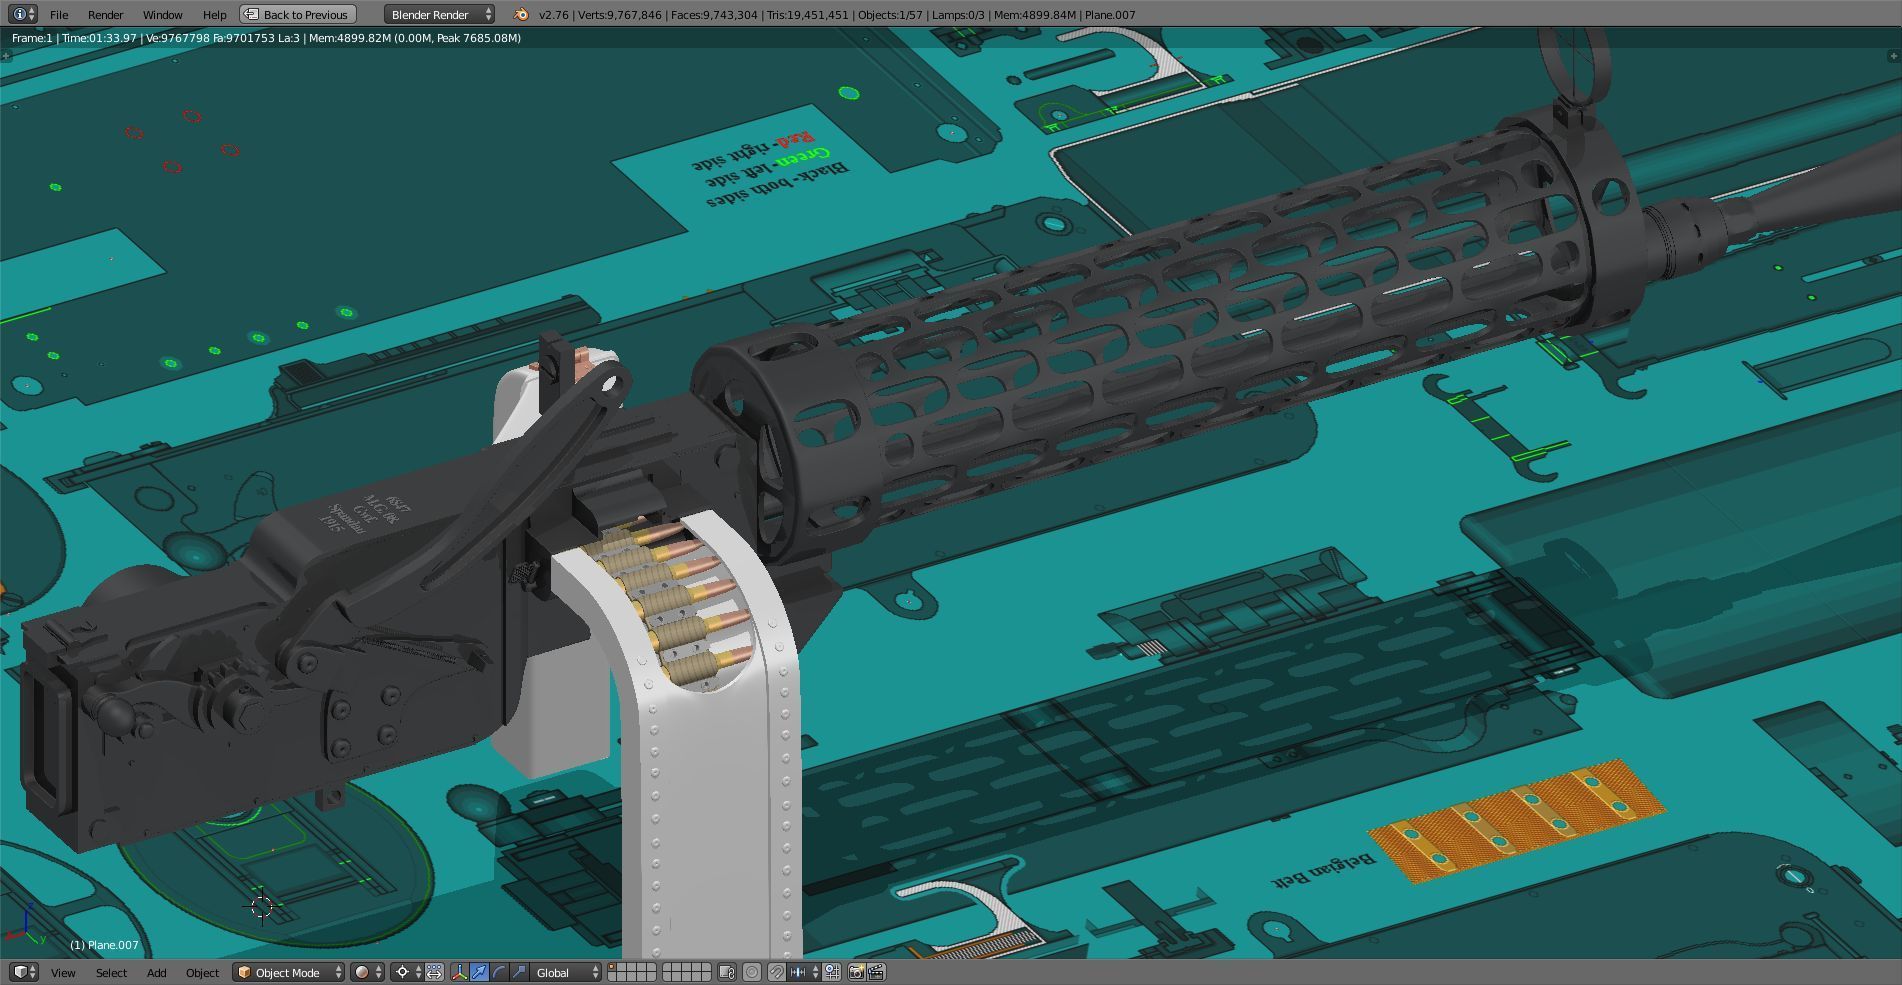The height and width of the screenshot is (985, 1902).
Task: Toggle snapping with the magnet icon
Action: pyautogui.click(x=775, y=971)
